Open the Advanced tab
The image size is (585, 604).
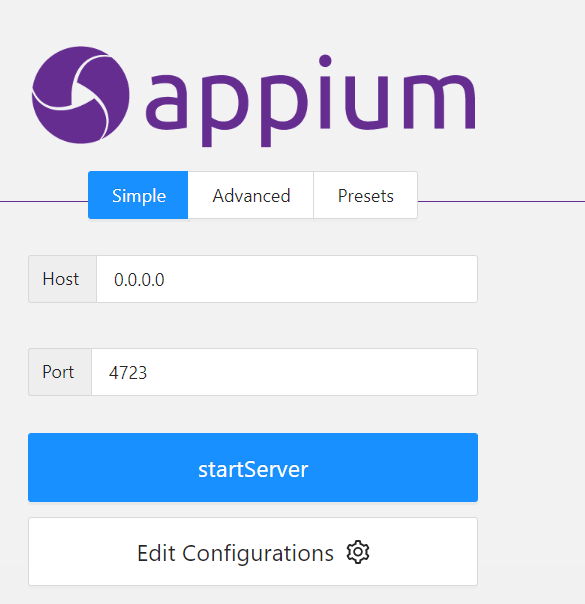pos(251,195)
